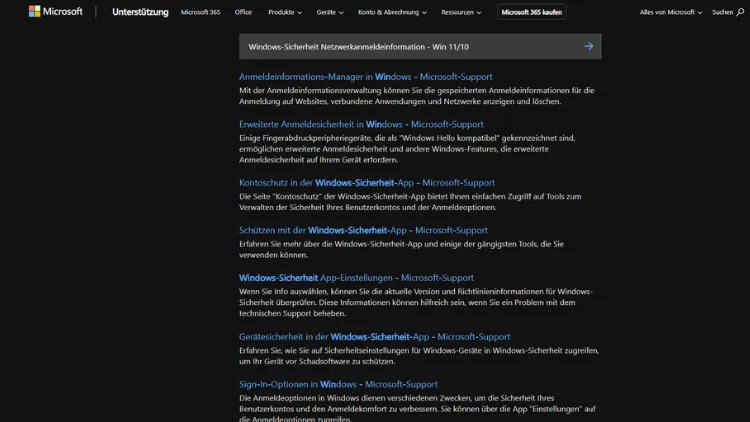This screenshot has width=750, height=422.
Task: Click description starting 'Die Seite "Kontoschutz"'
Action: tap(410, 202)
